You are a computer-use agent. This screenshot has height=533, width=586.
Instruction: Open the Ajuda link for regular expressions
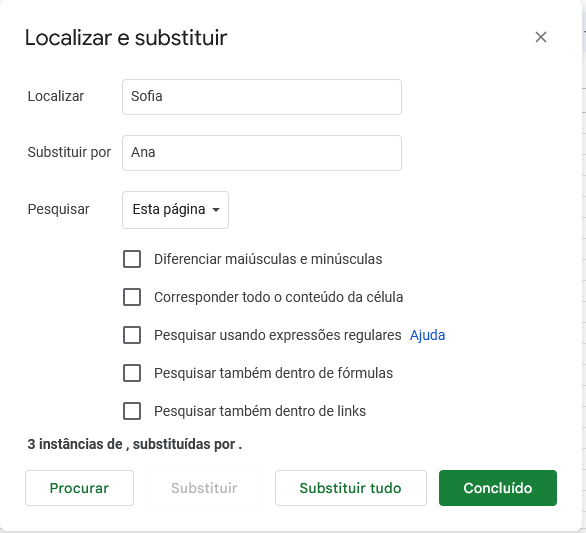point(427,335)
